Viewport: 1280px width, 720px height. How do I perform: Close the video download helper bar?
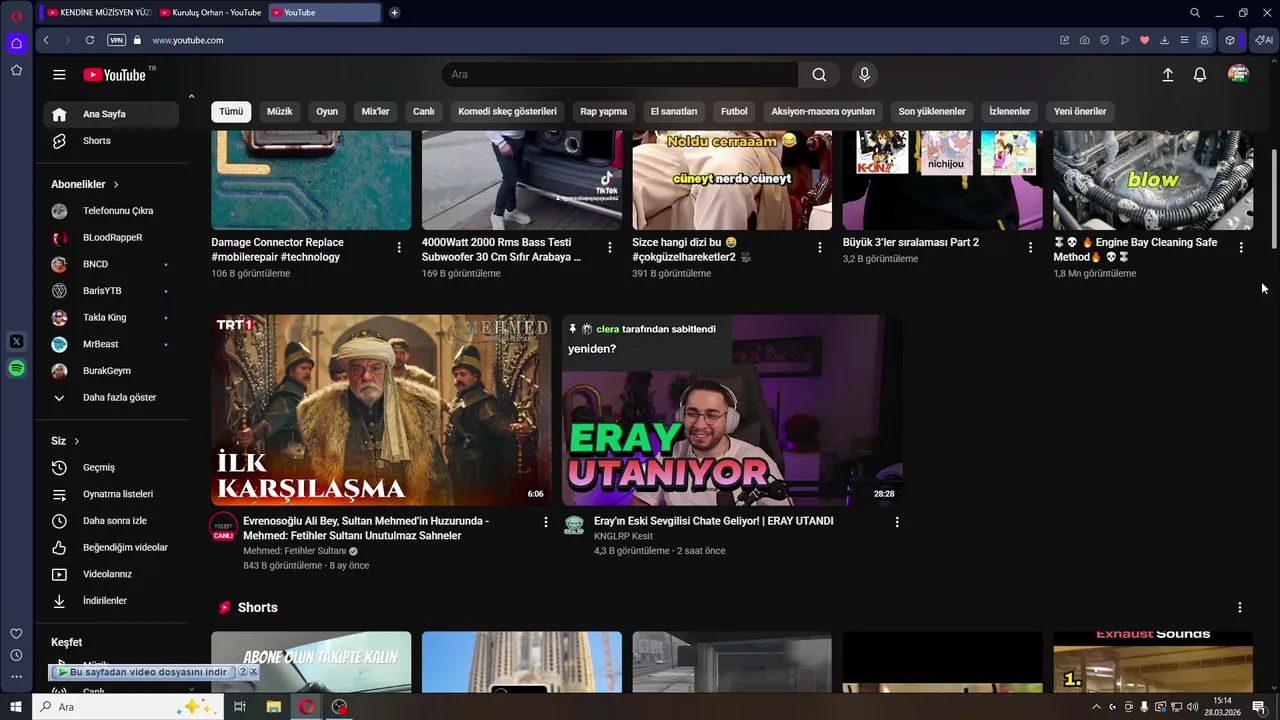click(x=253, y=672)
